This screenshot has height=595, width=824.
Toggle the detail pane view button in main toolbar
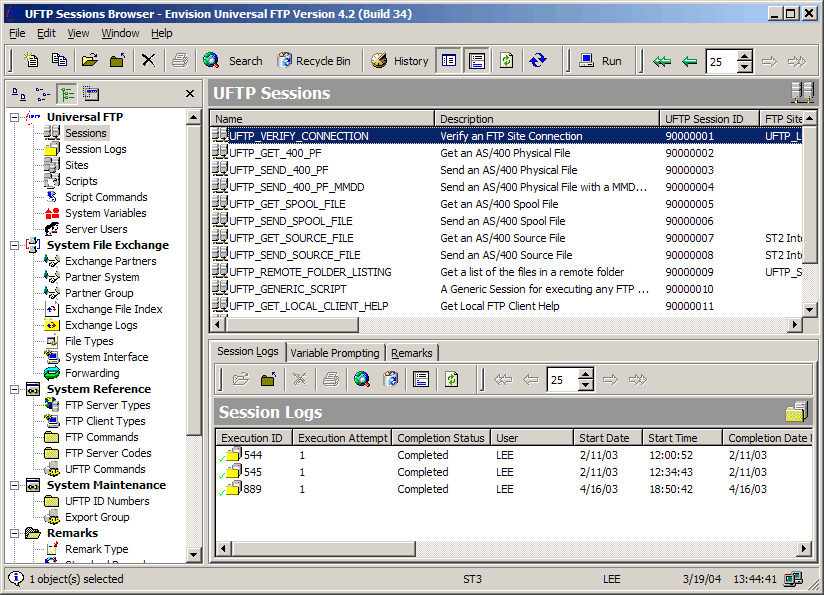[x=477, y=61]
